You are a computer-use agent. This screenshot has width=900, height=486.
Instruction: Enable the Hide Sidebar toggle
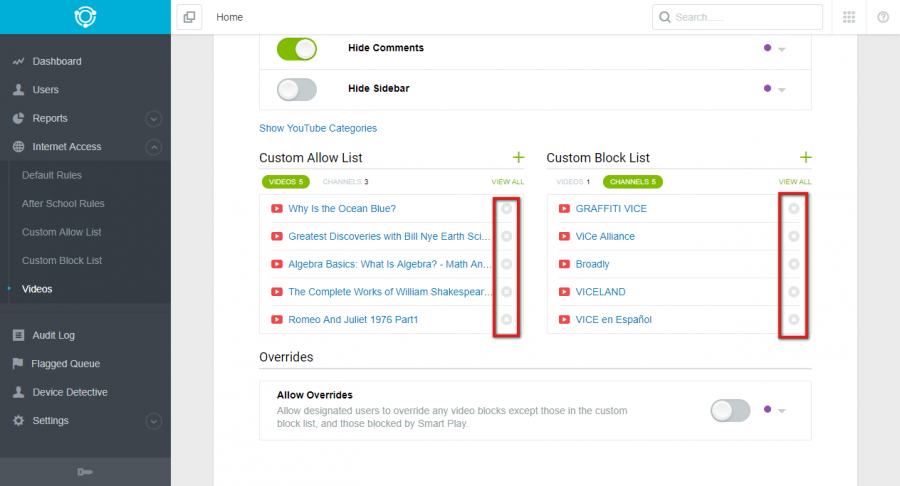click(297, 90)
